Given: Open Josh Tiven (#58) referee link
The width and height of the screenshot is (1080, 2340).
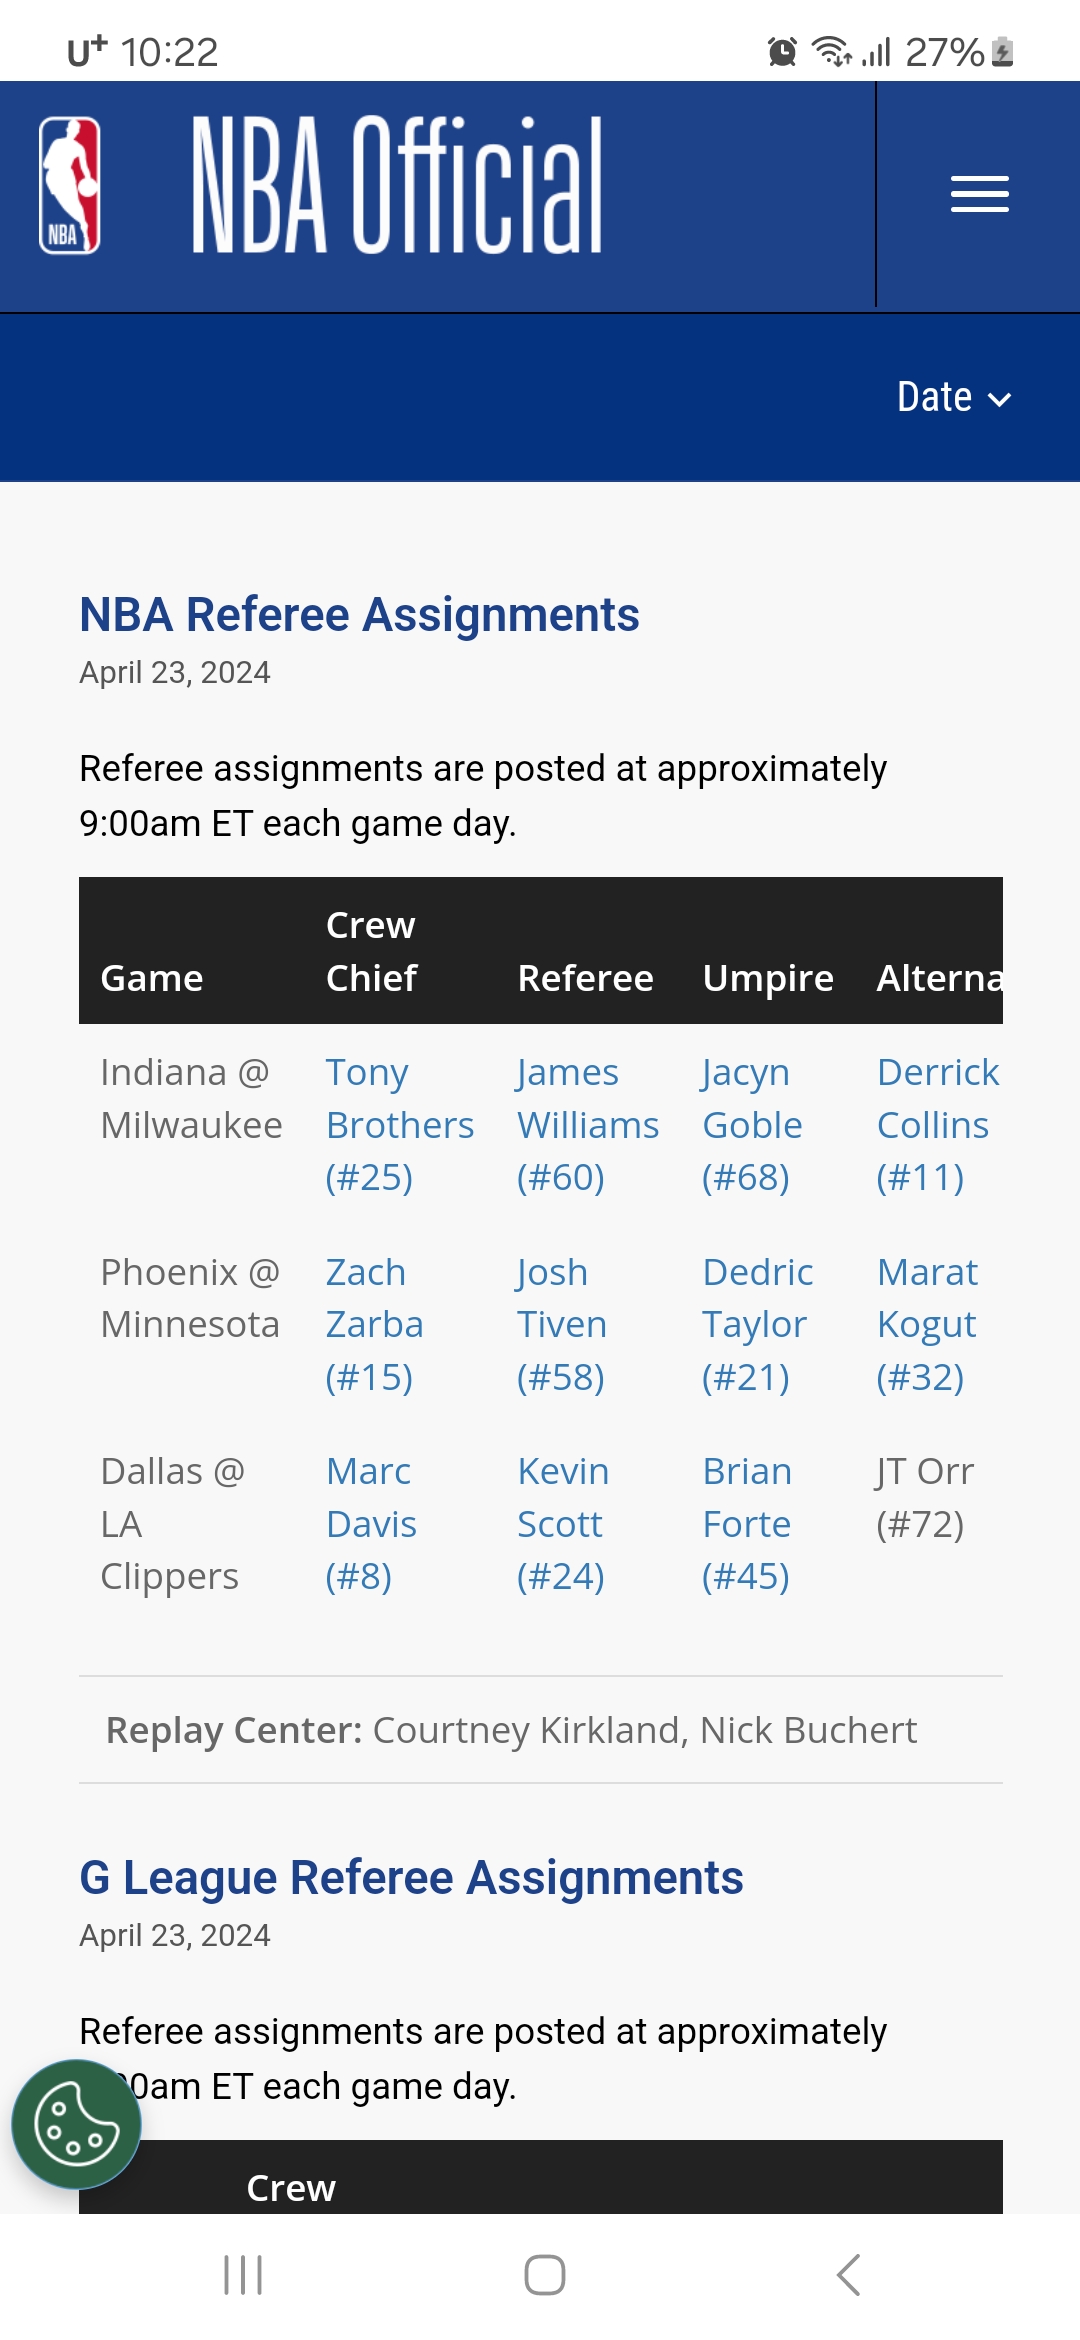Looking at the screenshot, I should pos(561,1324).
